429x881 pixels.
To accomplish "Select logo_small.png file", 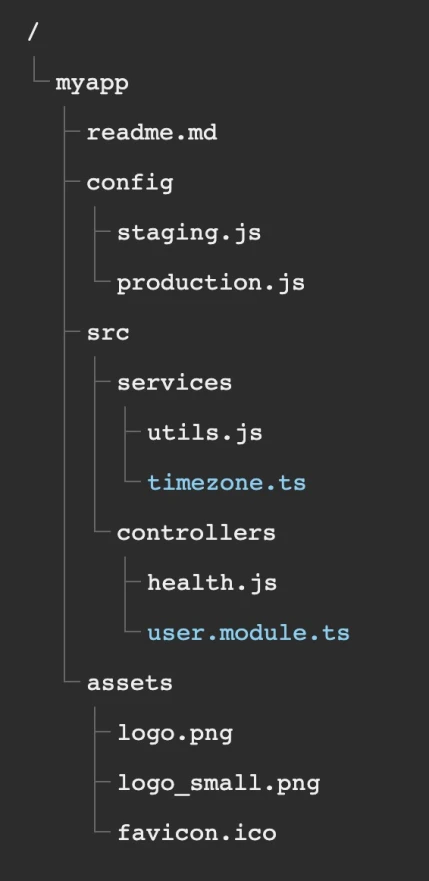I will coord(218,784).
